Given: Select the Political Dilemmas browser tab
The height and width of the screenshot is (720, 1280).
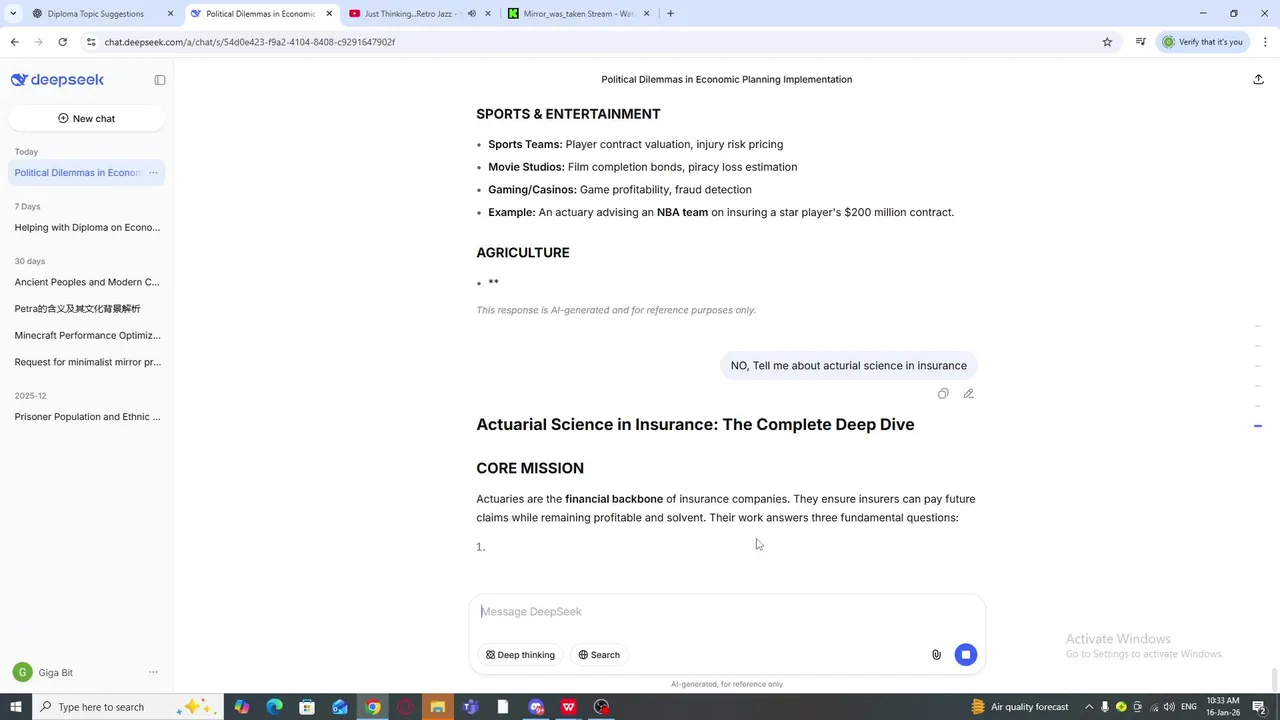Looking at the screenshot, I should (x=260, y=14).
